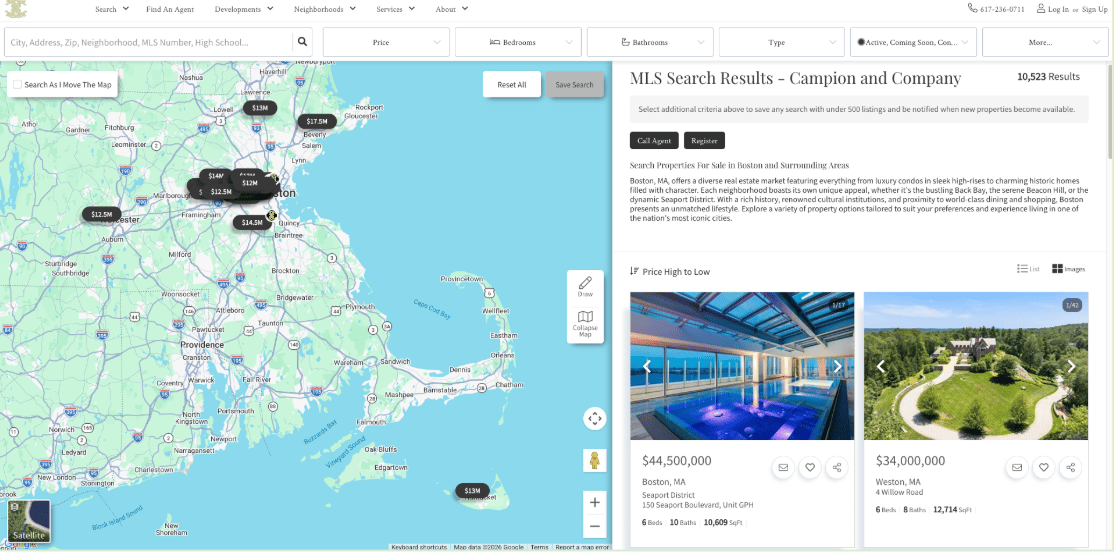Show previous photo of Weston listing
The image size is (1114, 552).
[x=881, y=367]
